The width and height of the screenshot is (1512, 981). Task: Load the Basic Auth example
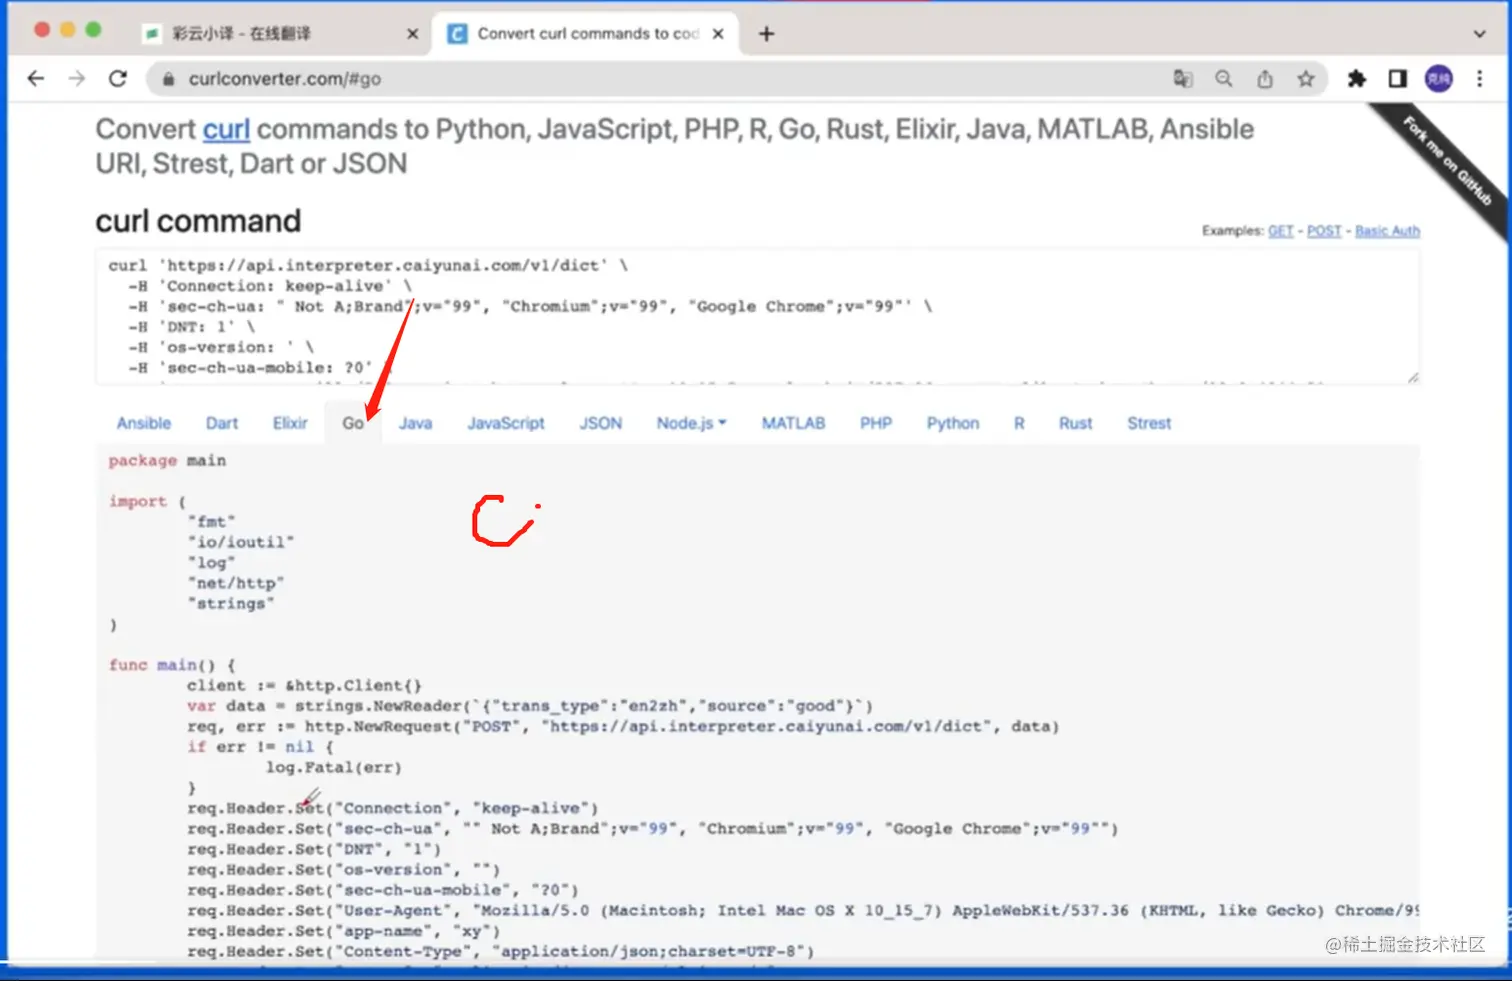[x=1387, y=231]
